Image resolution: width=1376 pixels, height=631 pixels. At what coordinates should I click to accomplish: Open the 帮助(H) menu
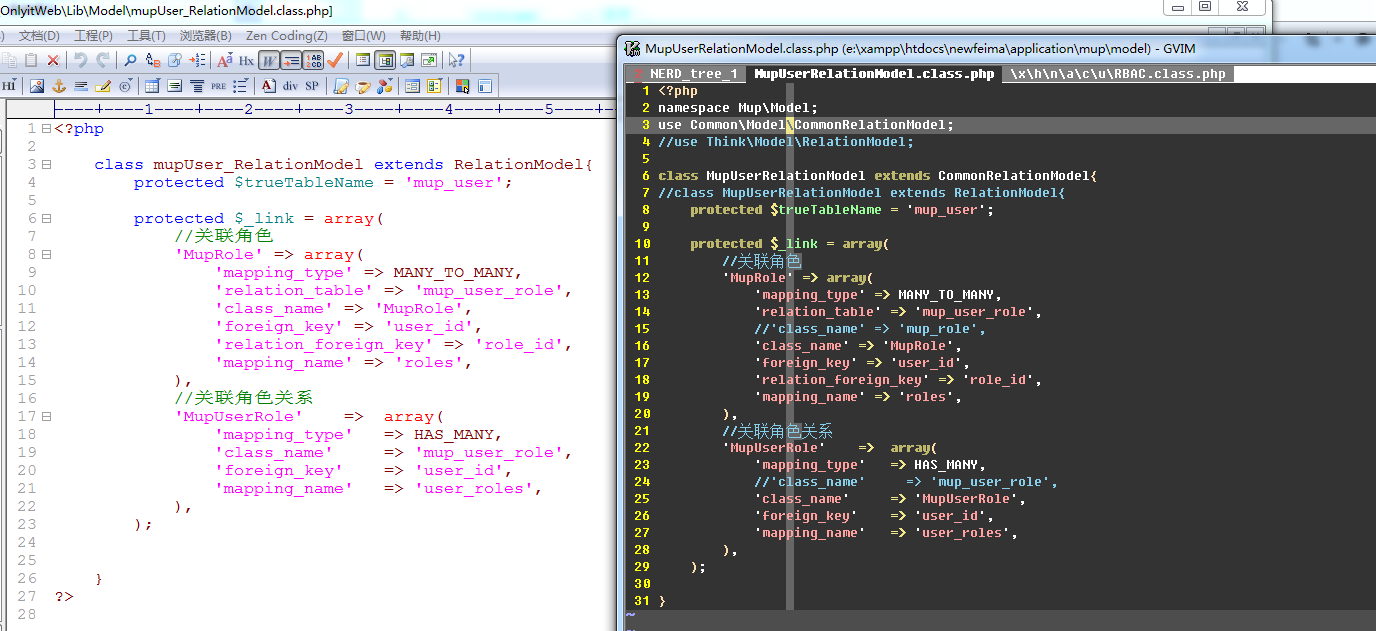tap(419, 35)
